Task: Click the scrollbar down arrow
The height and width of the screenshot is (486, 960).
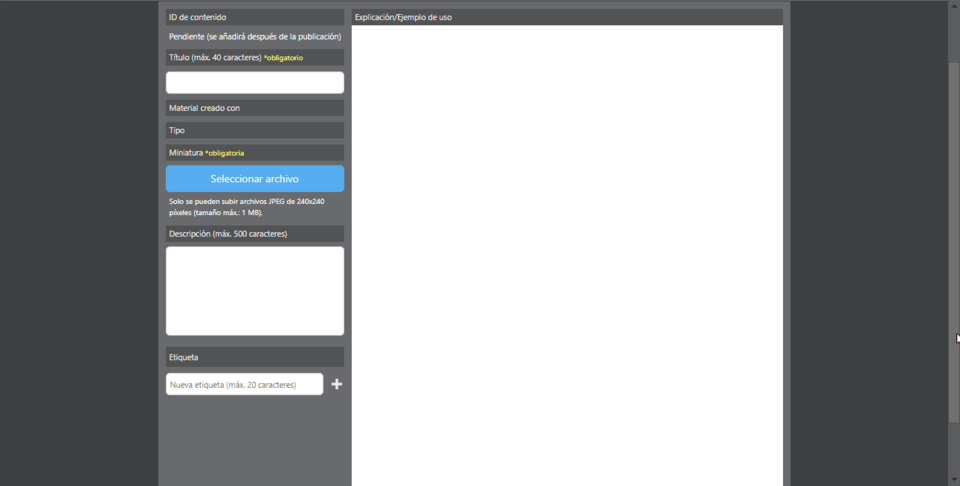Action: (954, 479)
